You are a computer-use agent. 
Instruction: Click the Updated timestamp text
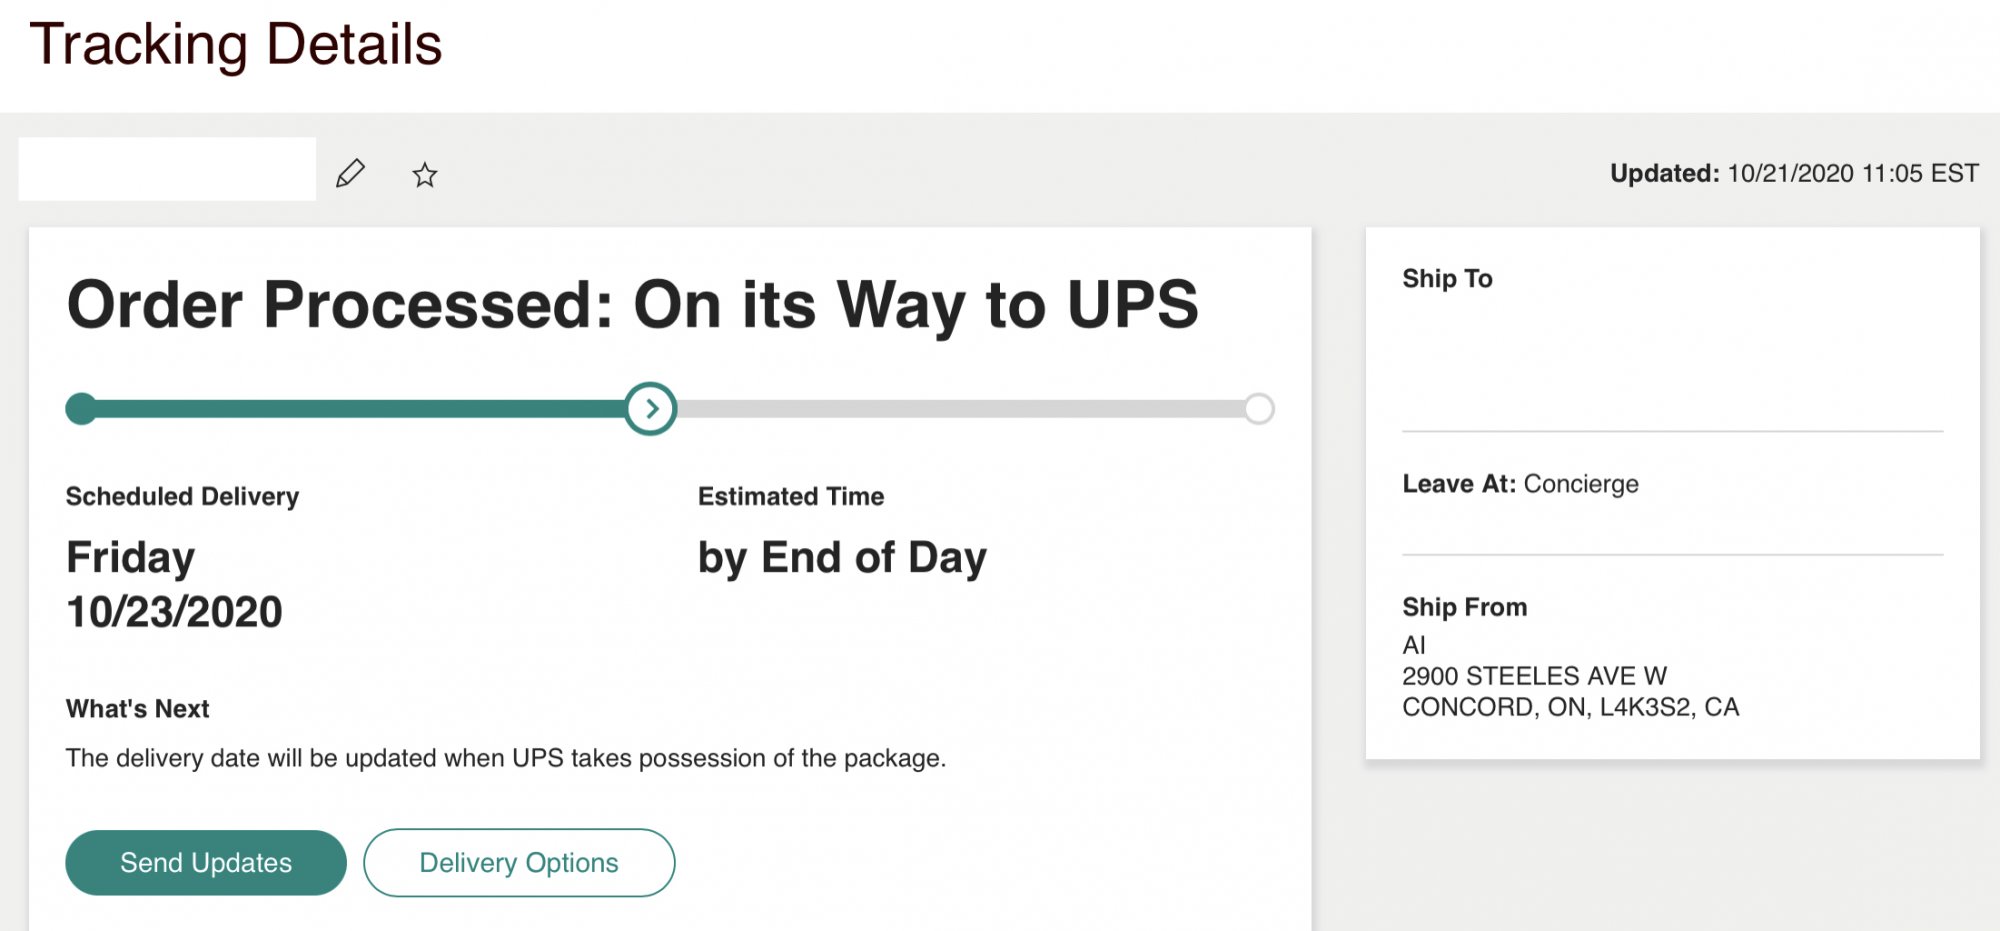pos(1794,173)
